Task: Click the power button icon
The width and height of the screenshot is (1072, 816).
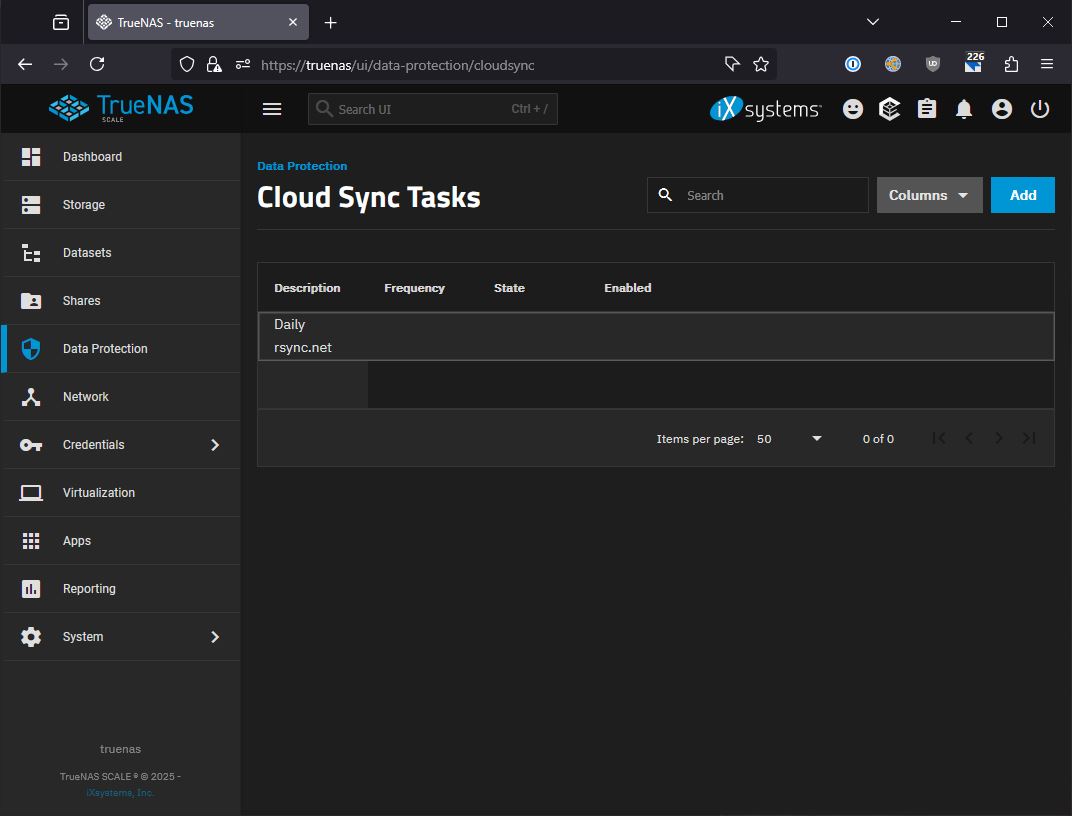Action: pos(1040,109)
